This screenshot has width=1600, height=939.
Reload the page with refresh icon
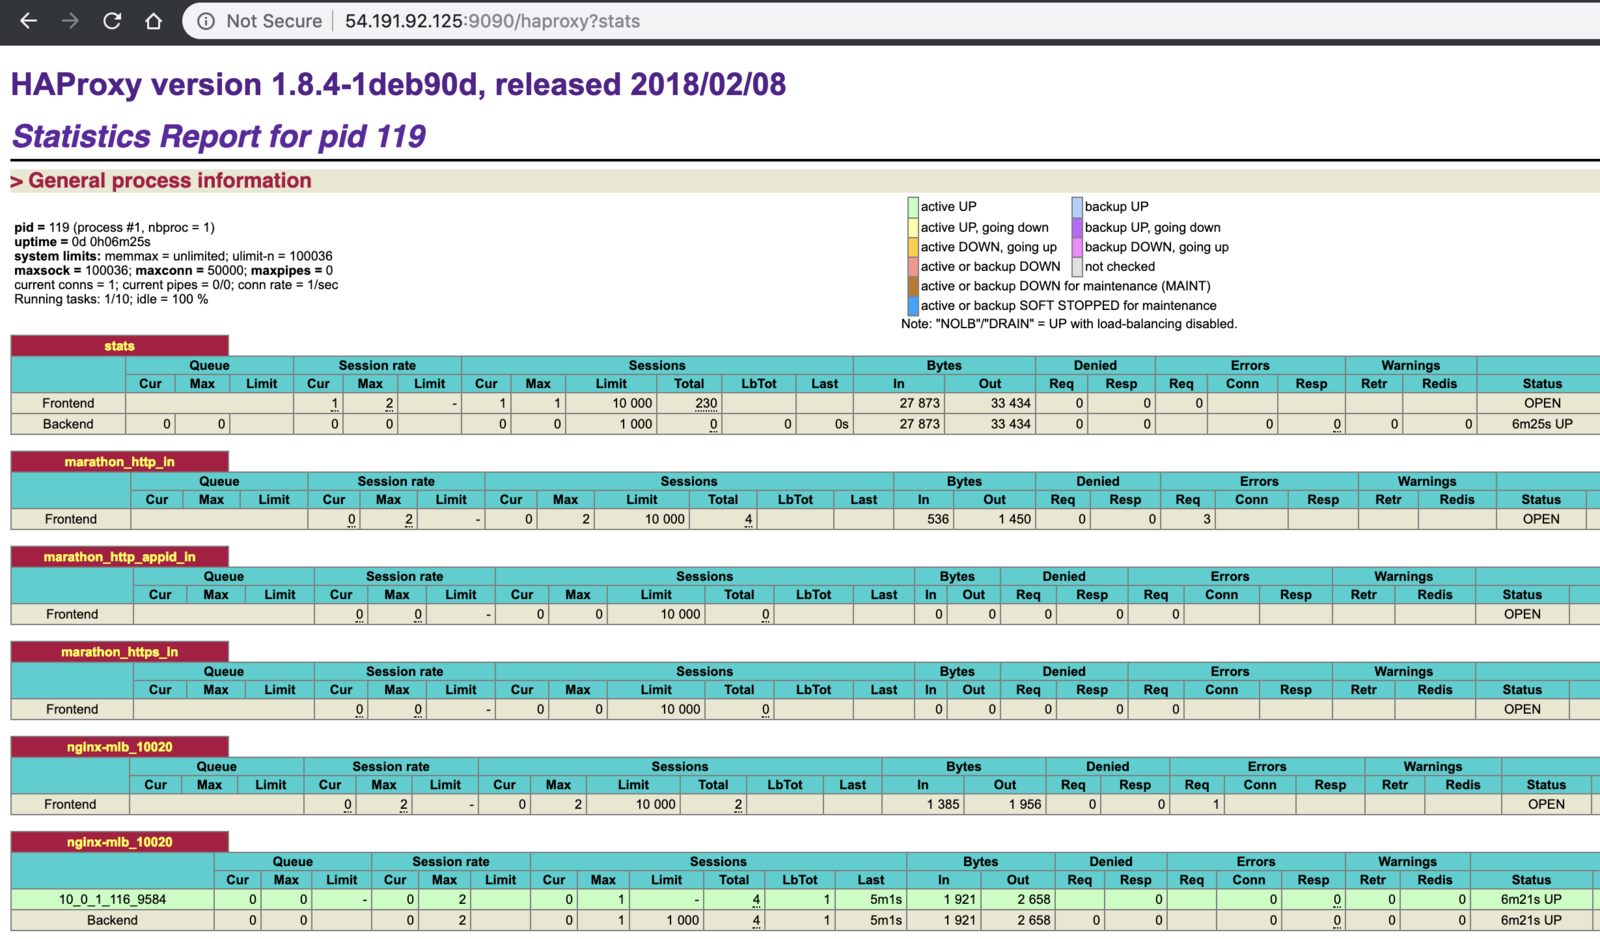click(112, 21)
